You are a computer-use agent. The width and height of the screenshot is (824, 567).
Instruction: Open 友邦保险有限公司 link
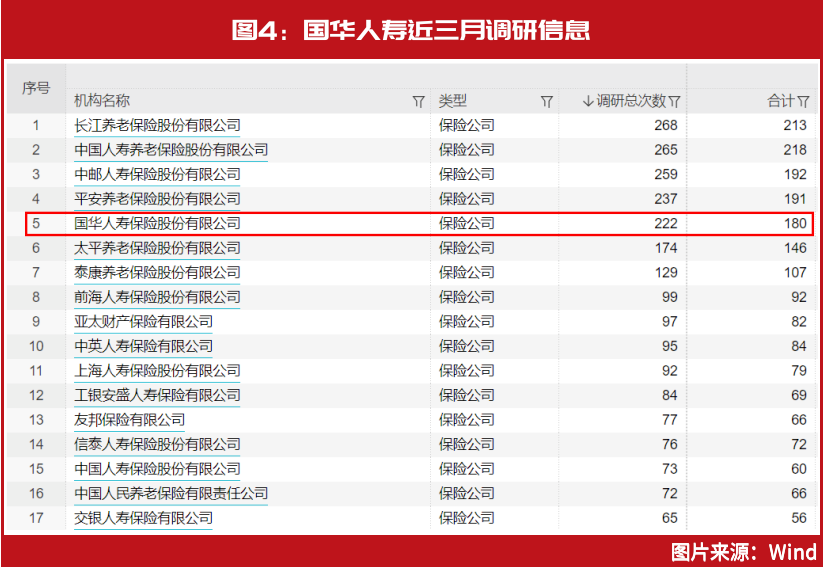pyautogui.click(x=129, y=420)
